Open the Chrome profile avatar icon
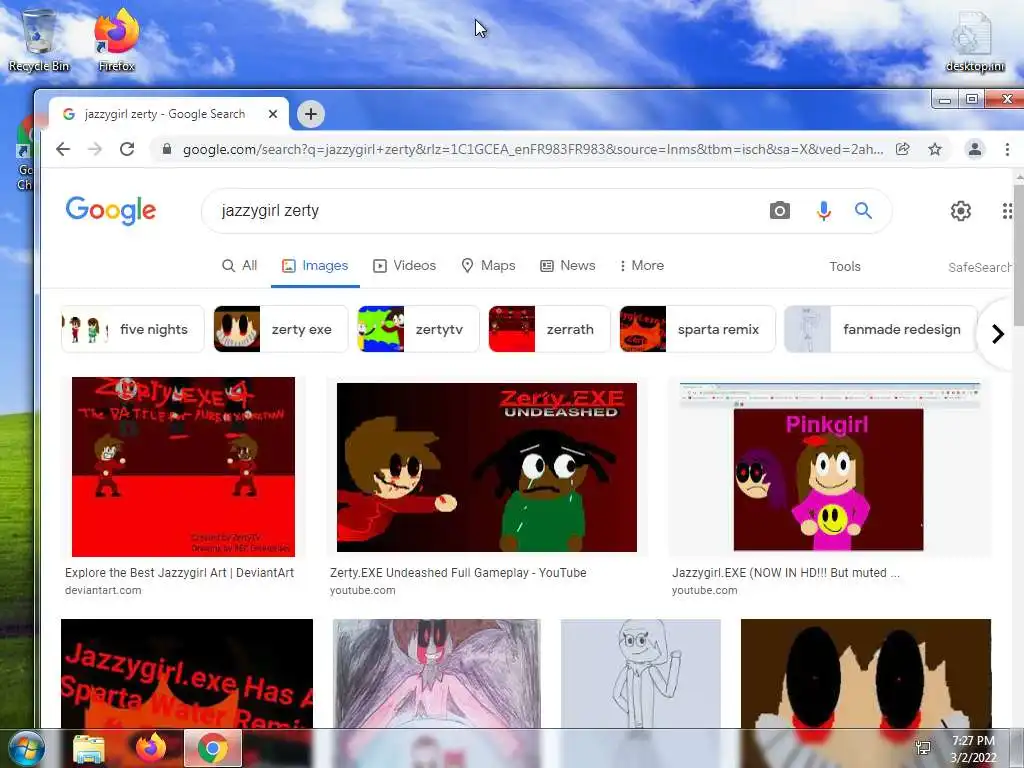This screenshot has width=1024, height=768. coord(974,149)
